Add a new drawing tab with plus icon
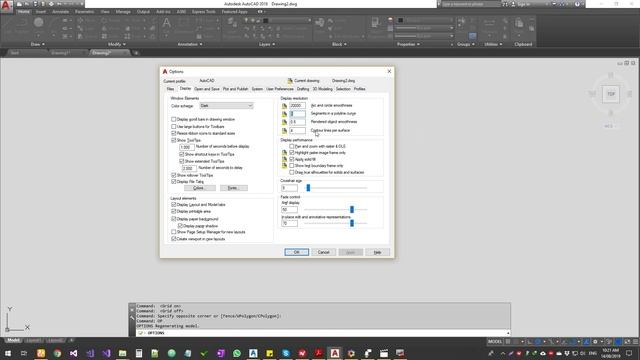Viewport: 640px width, 360px height. pos(136,53)
